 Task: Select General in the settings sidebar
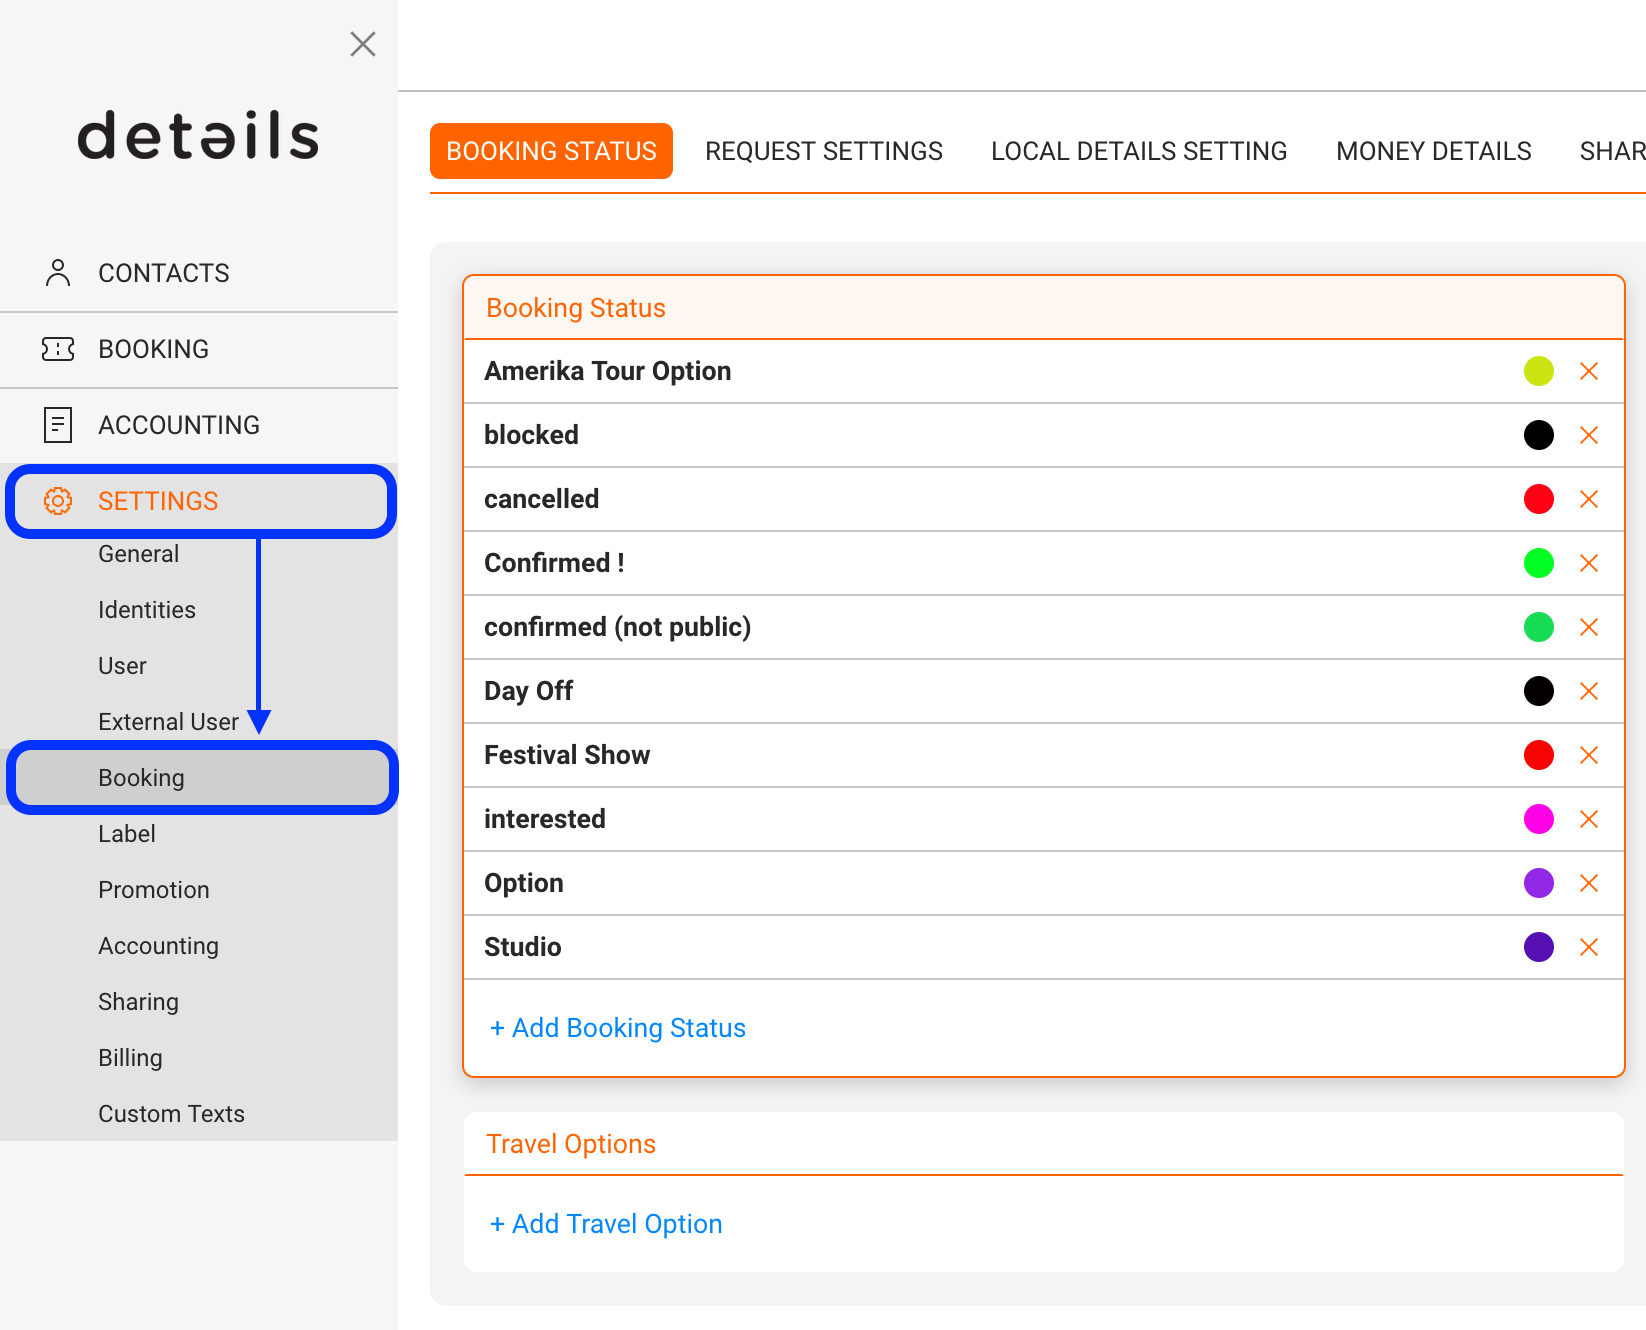[x=139, y=553]
